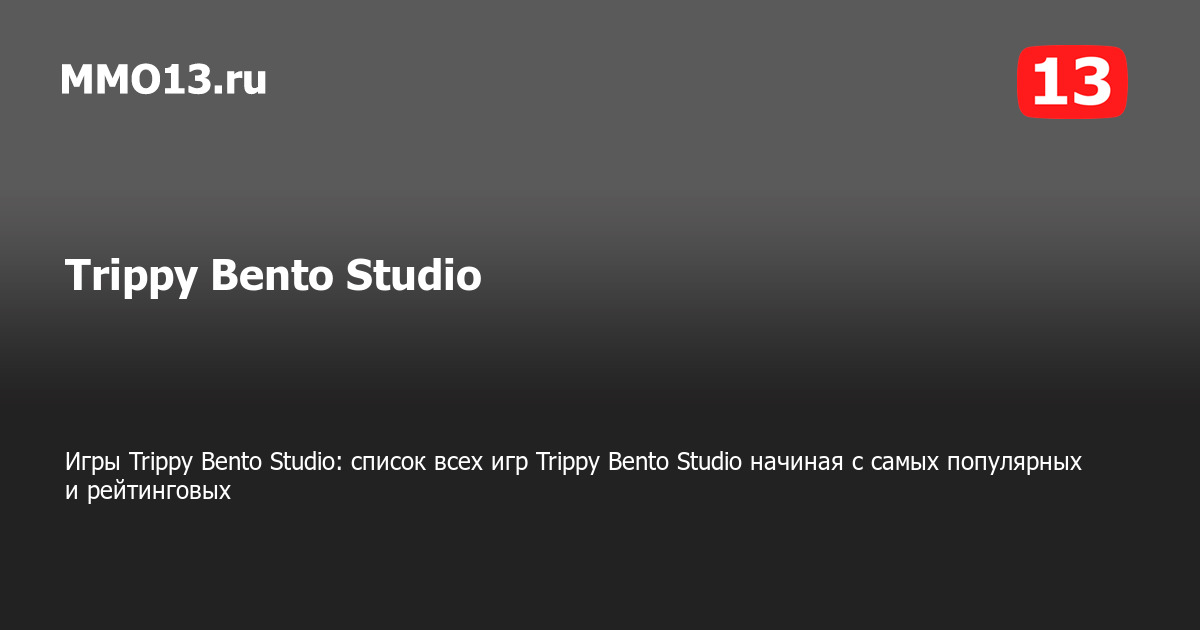Click the word "популярных" in description
Viewport: 1200px width, 630px height.
coord(1021,462)
